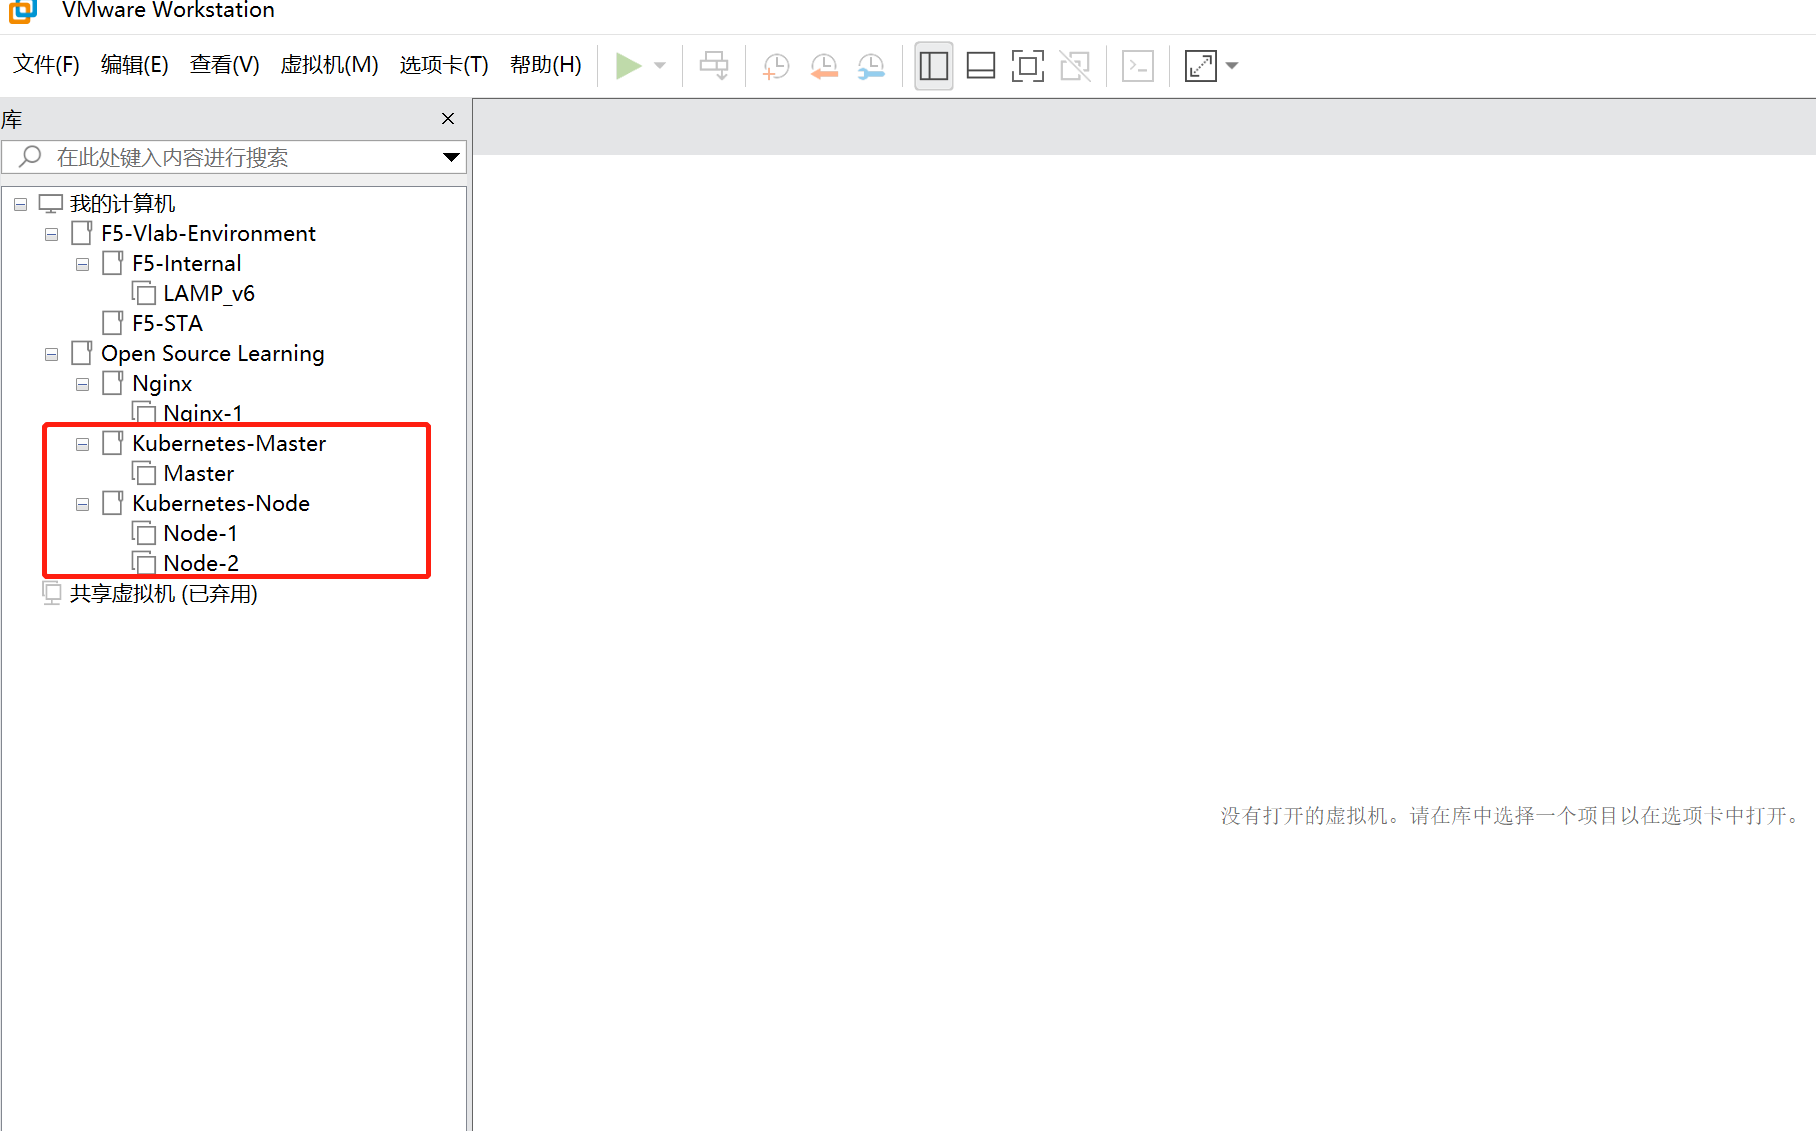Click the console view toolbar icon

click(x=1138, y=66)
